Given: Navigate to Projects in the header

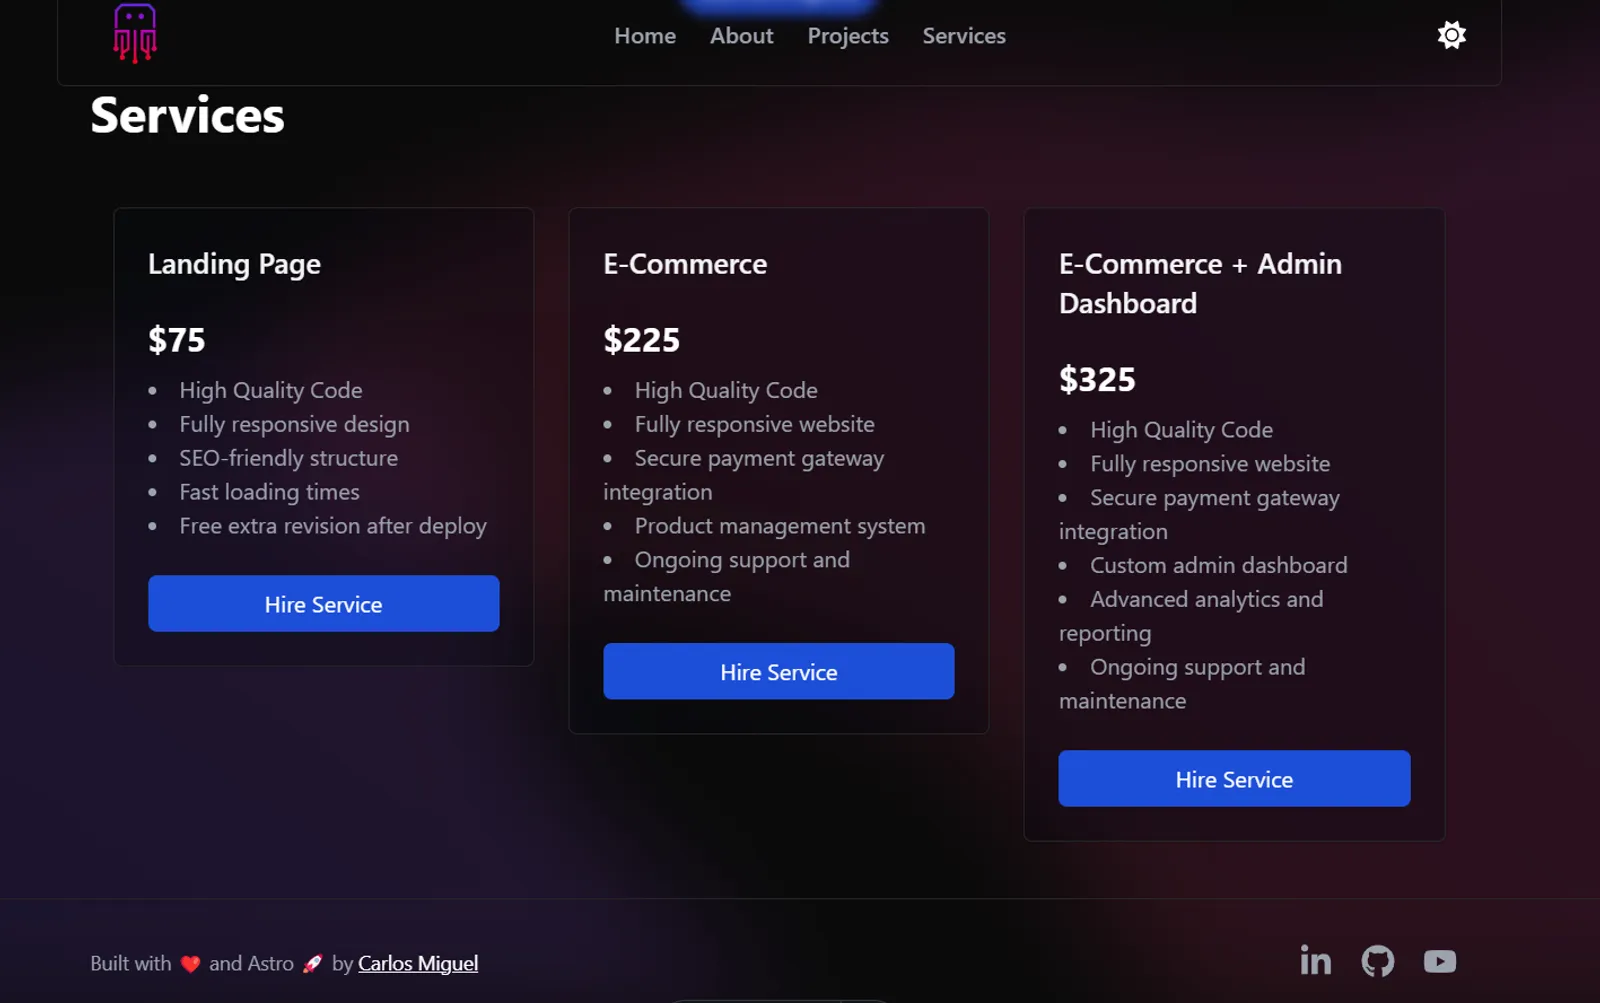Looking at the screenshot, I should coord(848,36).
